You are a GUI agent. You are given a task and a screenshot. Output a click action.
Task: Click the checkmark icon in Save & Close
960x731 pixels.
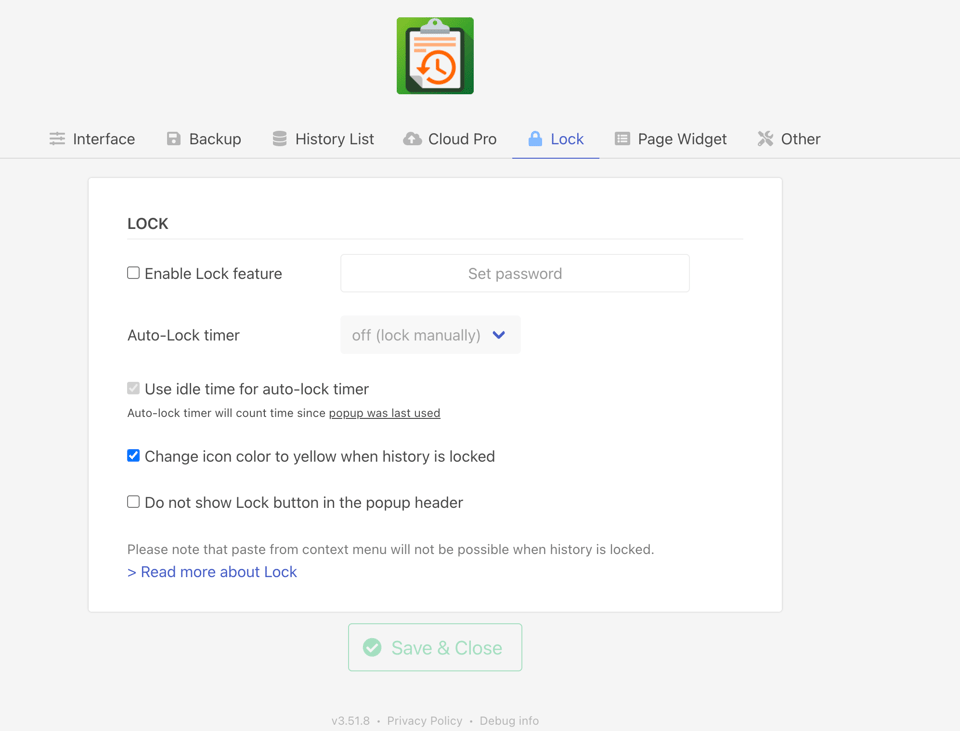[x=372, y=647]
